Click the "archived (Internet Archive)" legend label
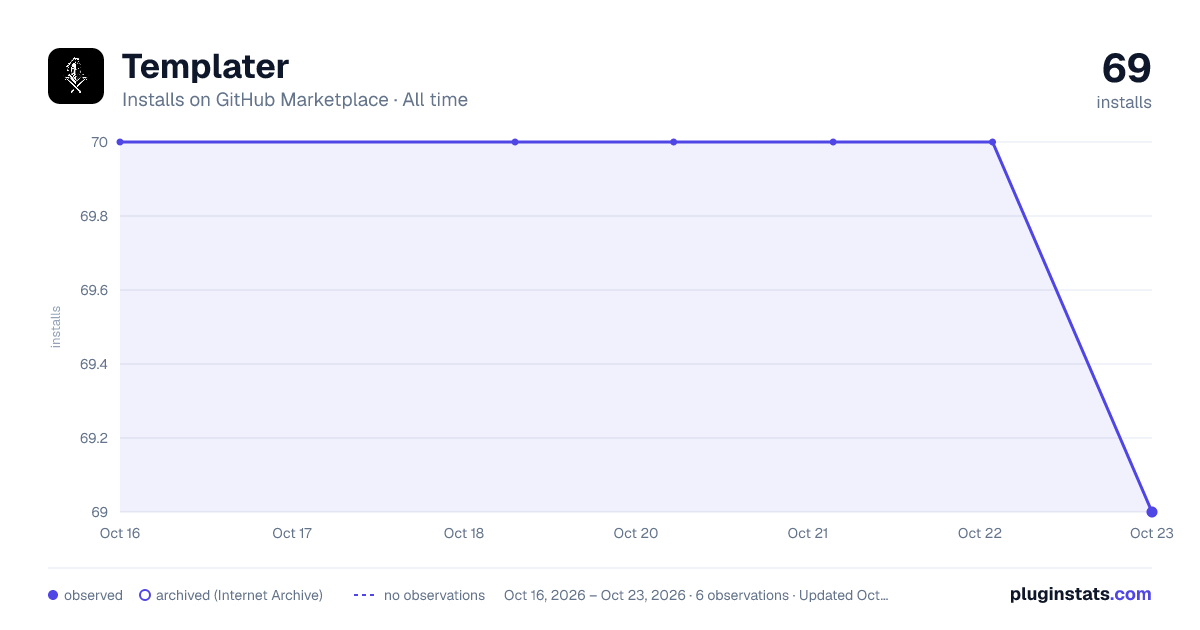 coord(239,595)
